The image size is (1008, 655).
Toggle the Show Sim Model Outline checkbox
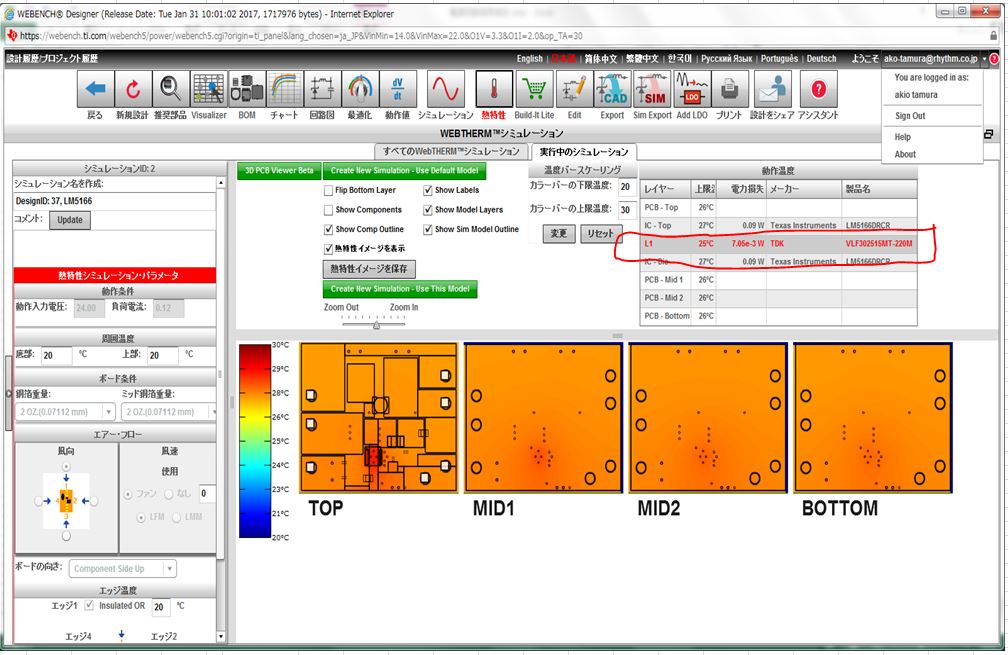pos(428,229)
